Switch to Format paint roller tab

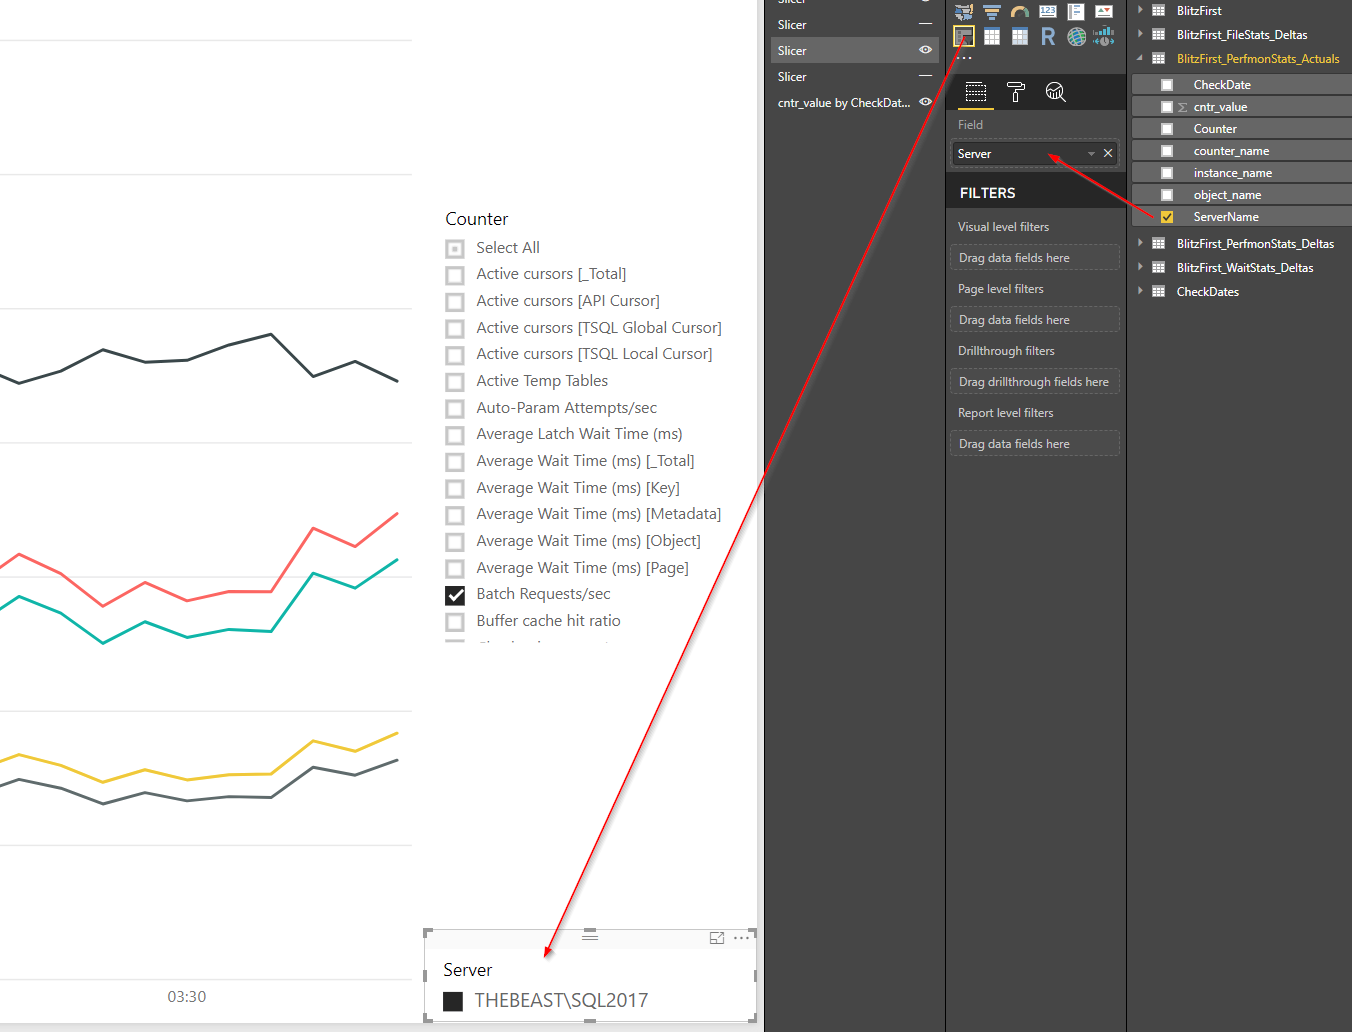click(1016, 92)
